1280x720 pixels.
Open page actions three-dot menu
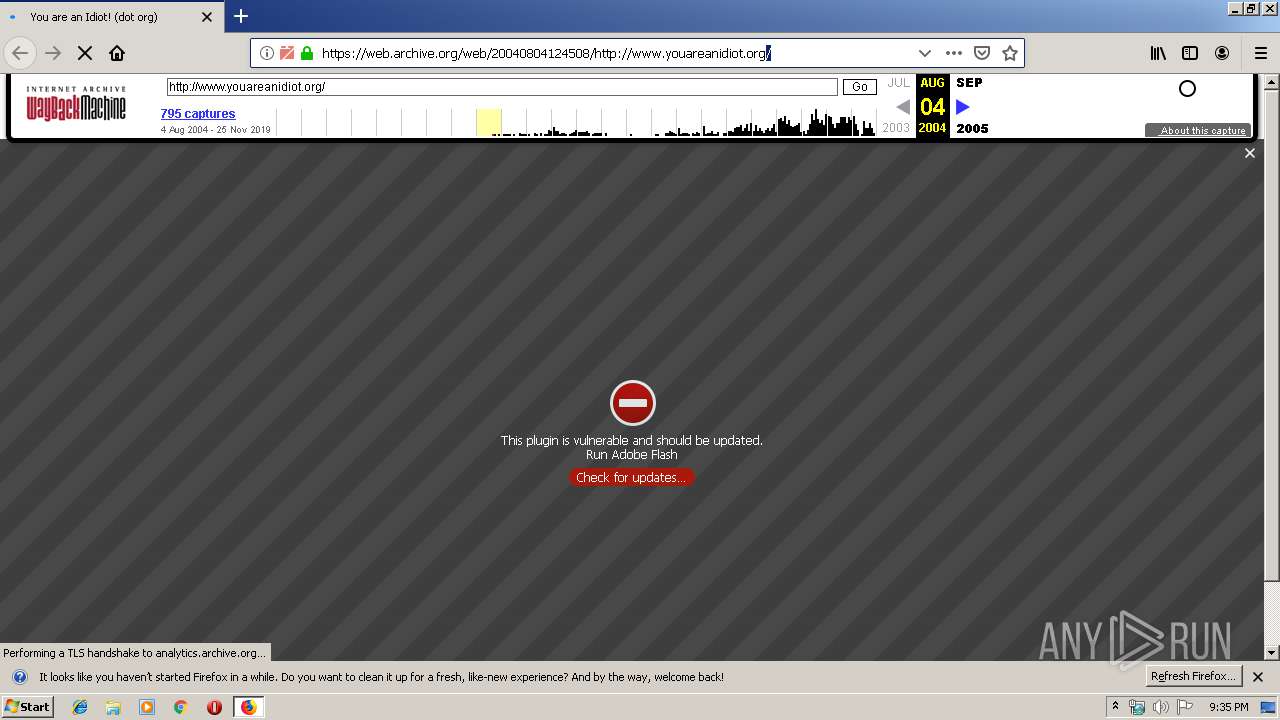(954, 53)
